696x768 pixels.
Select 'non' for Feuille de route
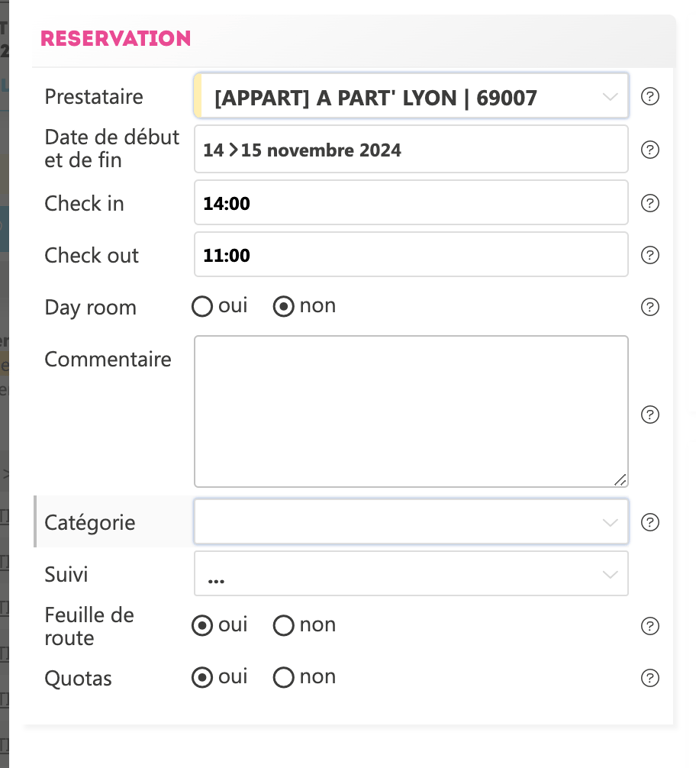[284, 626]
